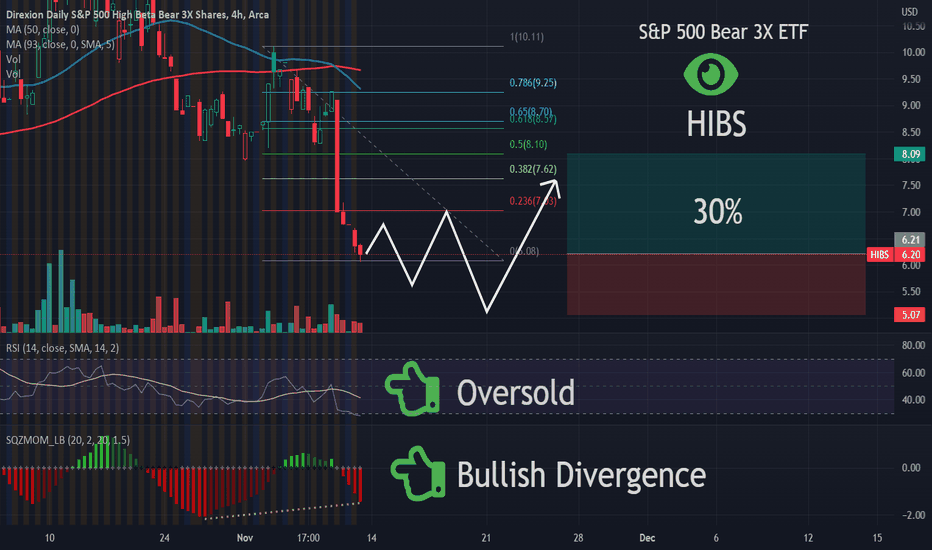Click '7.00' on the price axis
The width and height of the screenshot is (932, 550).
[913, 212]
